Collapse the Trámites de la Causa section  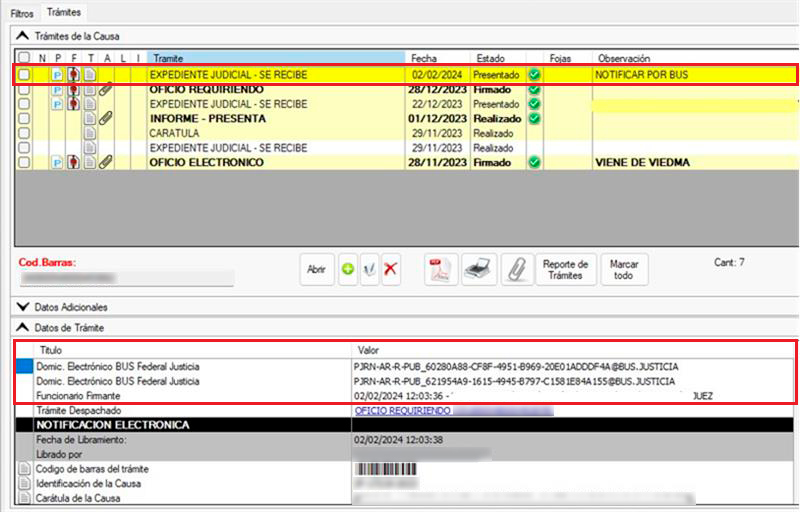(x=24, y=36)
